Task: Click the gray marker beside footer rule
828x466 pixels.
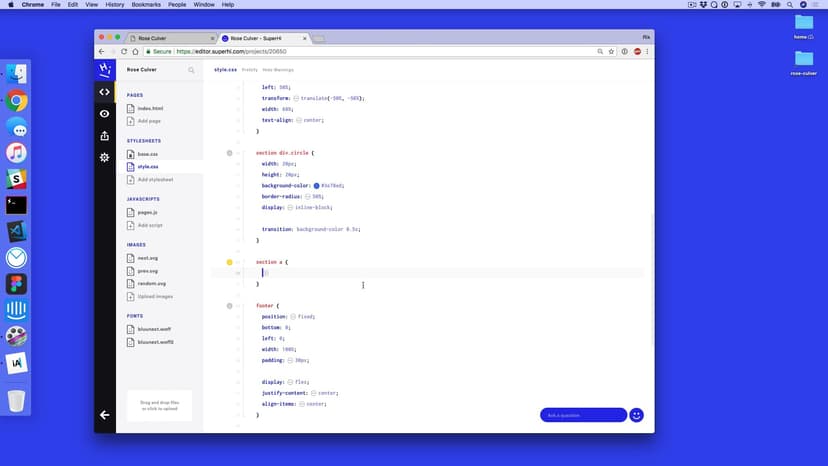Action: click(x=229, y=305)
